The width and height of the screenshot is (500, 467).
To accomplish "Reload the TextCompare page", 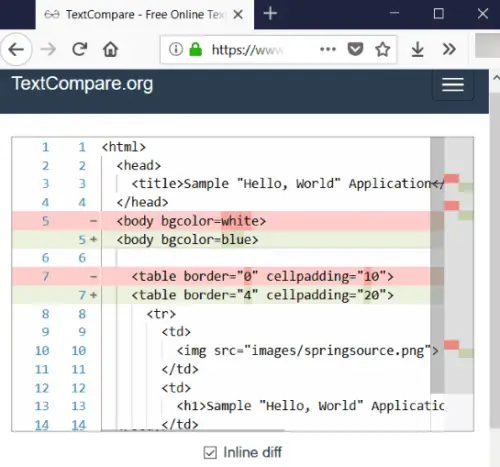I will [x=80, y=49].
